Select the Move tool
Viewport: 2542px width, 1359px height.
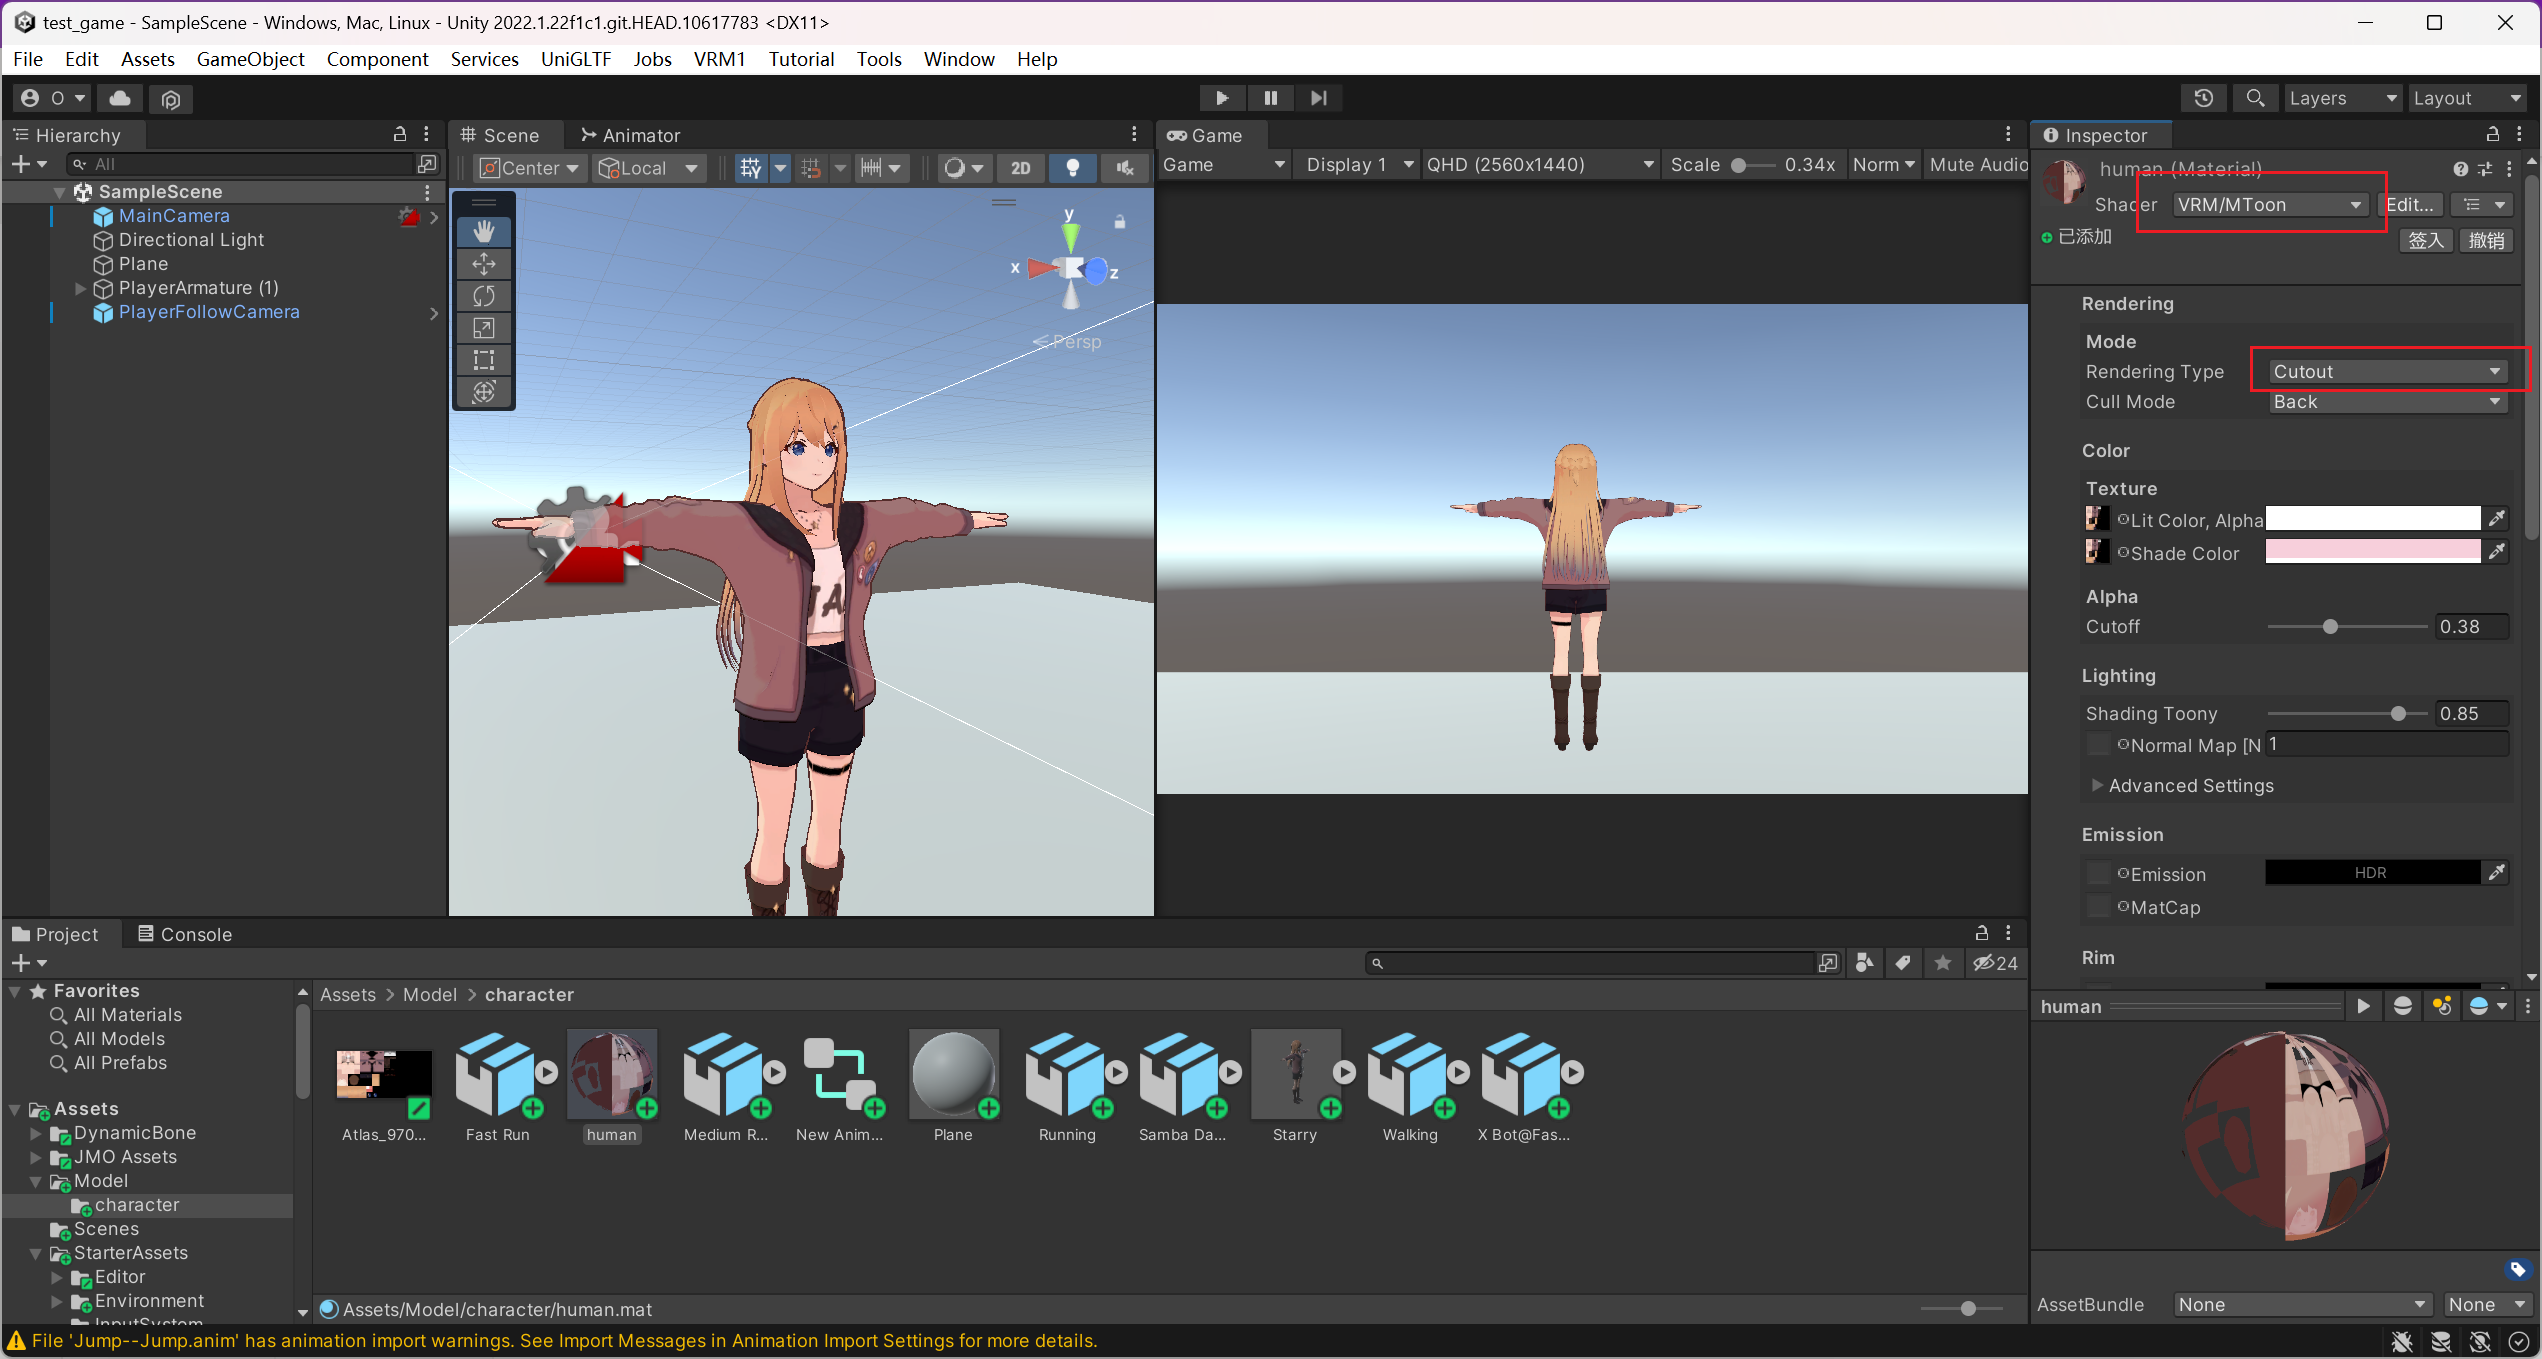[x=484, y=263]
